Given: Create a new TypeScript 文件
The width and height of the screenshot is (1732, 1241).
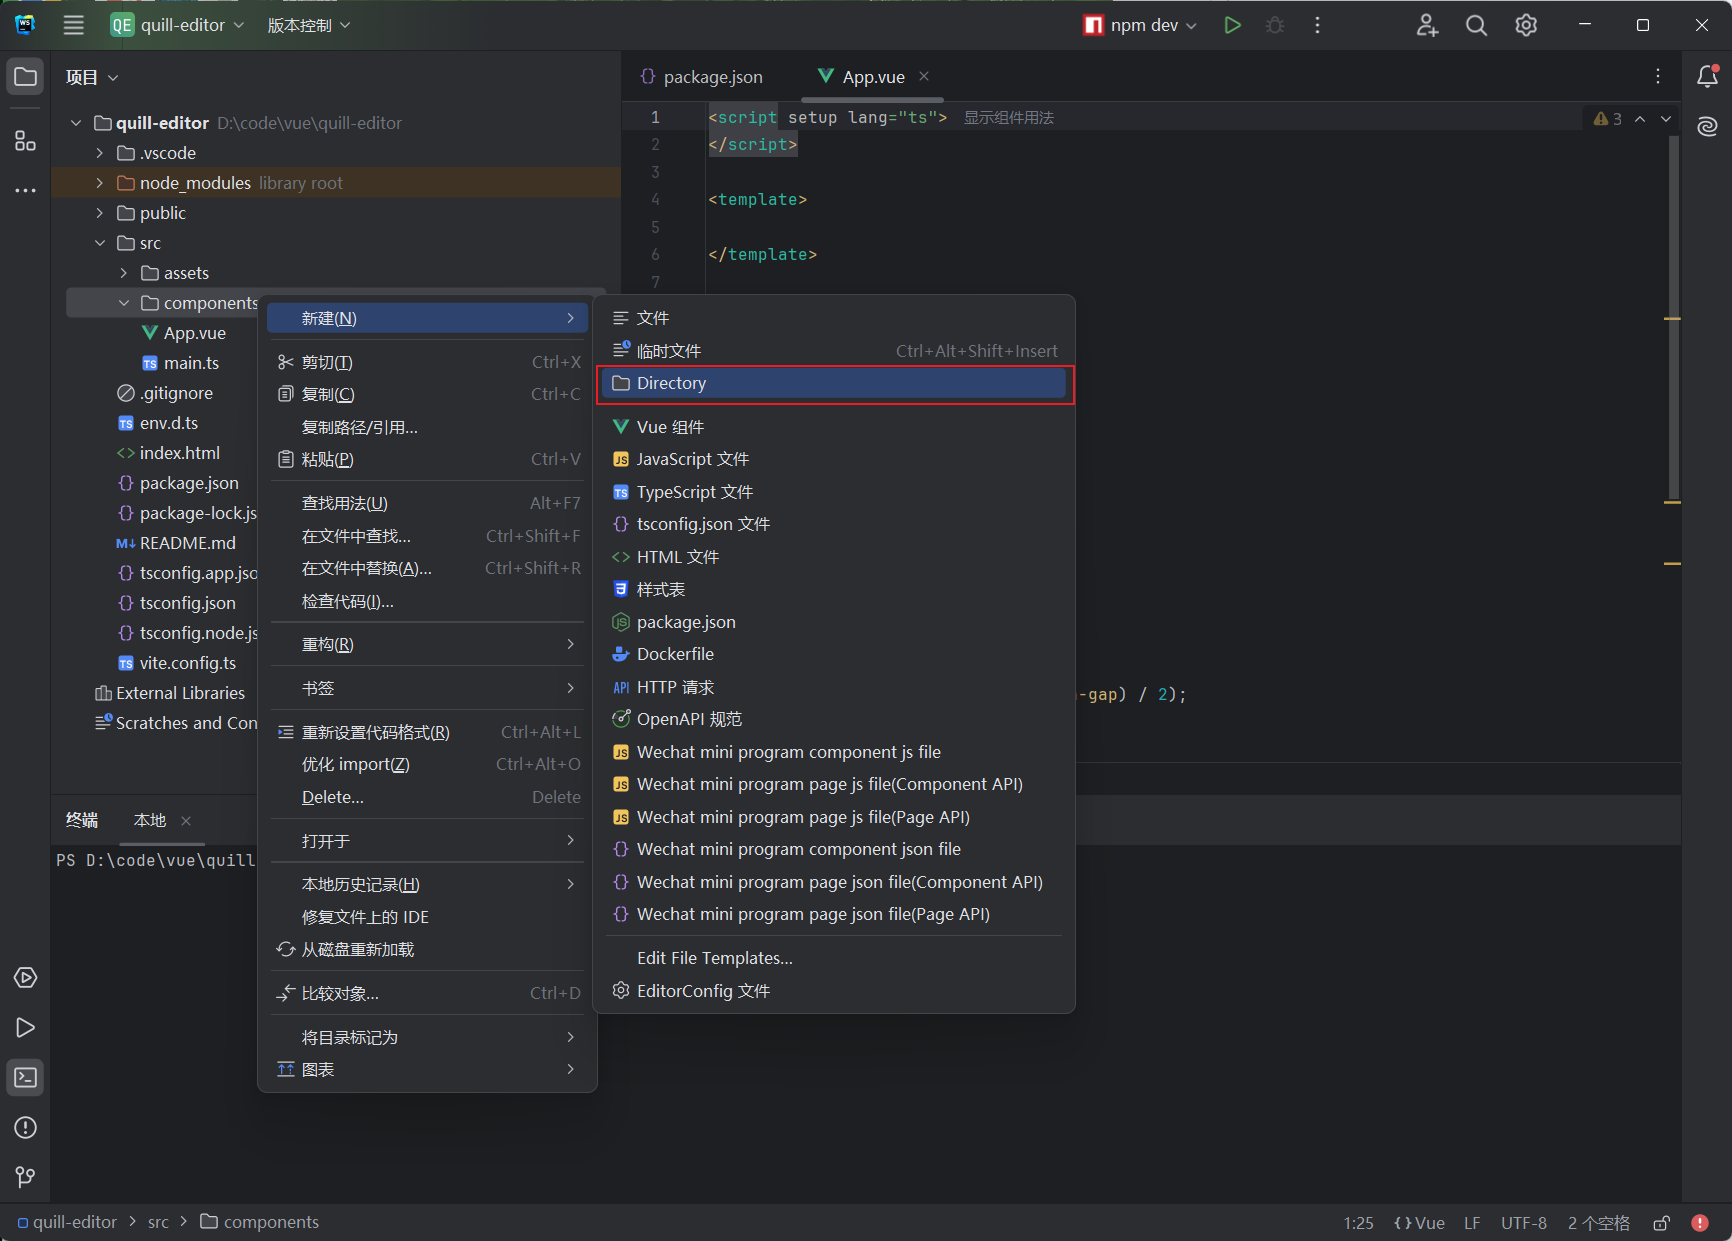Looking at the screenshot, I should (x=835, y=492).
